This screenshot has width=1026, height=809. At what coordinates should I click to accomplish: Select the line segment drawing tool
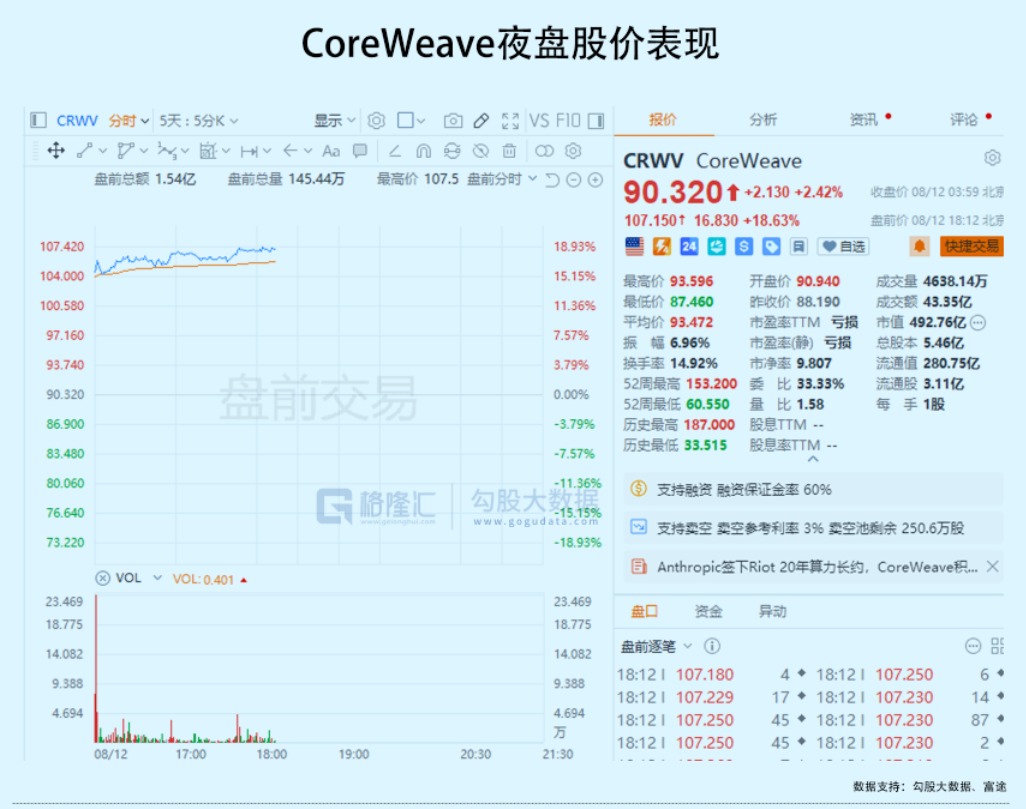(x=84, y=151)
